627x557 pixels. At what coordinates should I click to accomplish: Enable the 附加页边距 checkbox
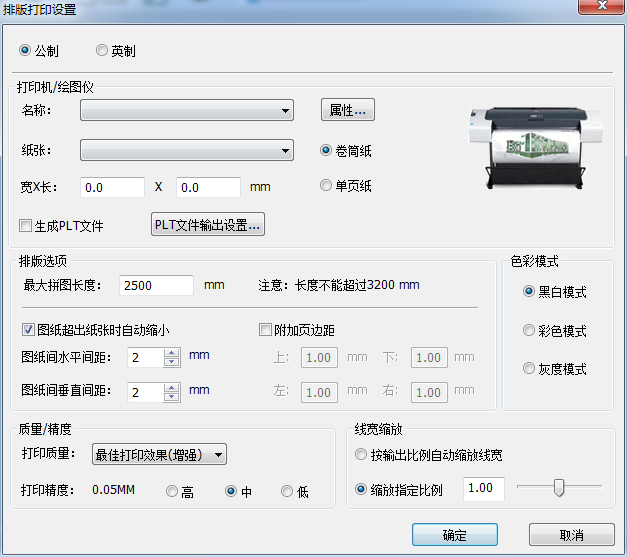(x=265, y=328)
